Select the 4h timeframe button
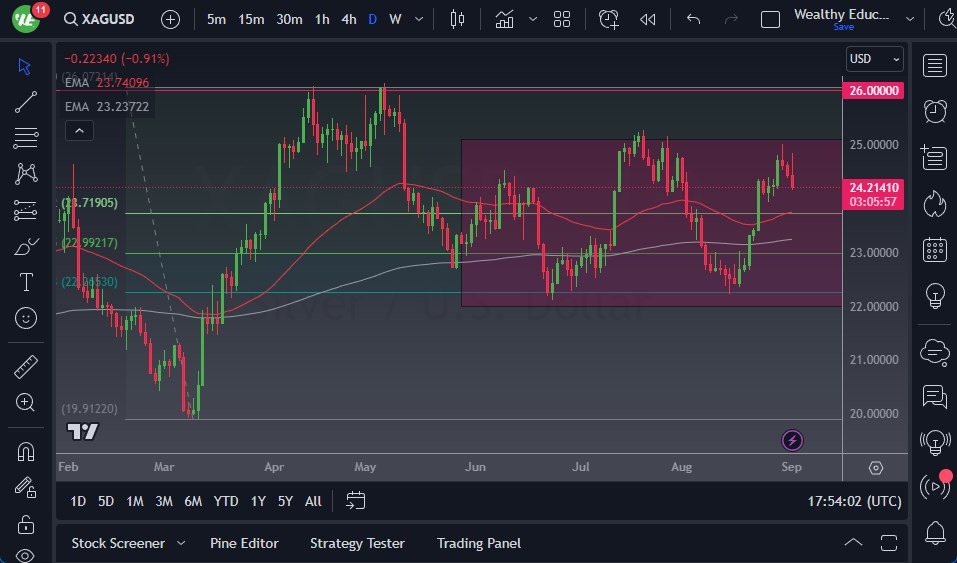 pyautogui.click(x=348, y=19)
